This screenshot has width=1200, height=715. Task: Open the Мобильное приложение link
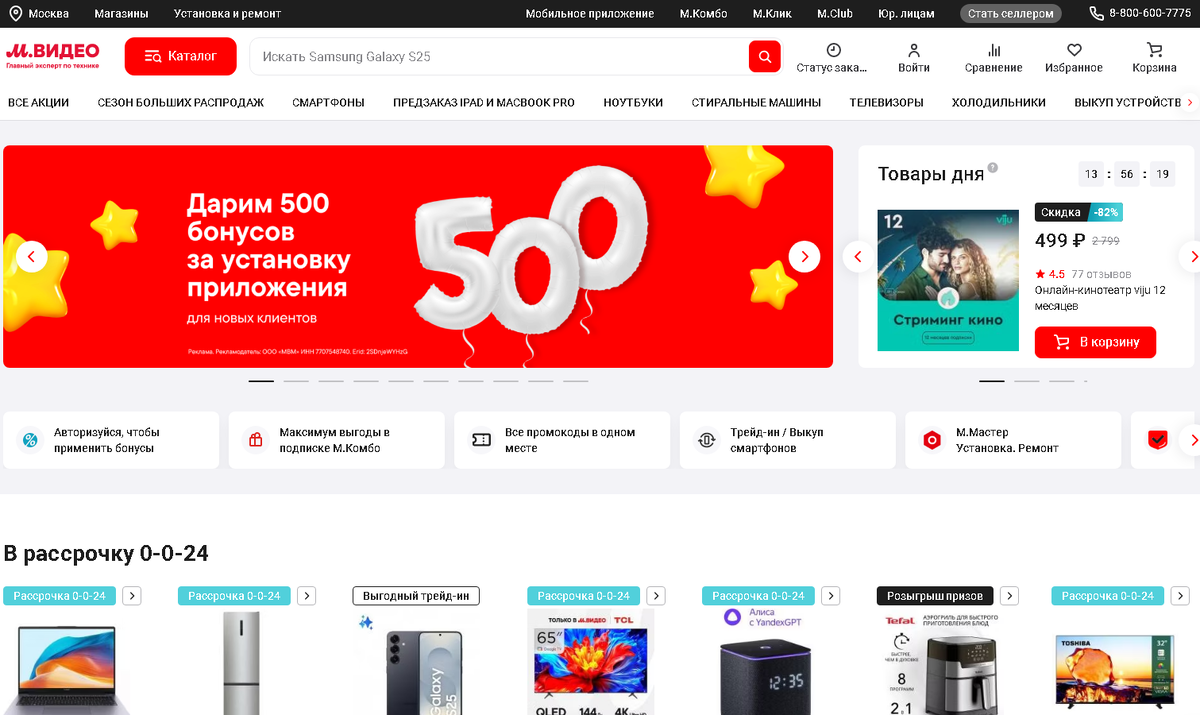coord(590,14)
